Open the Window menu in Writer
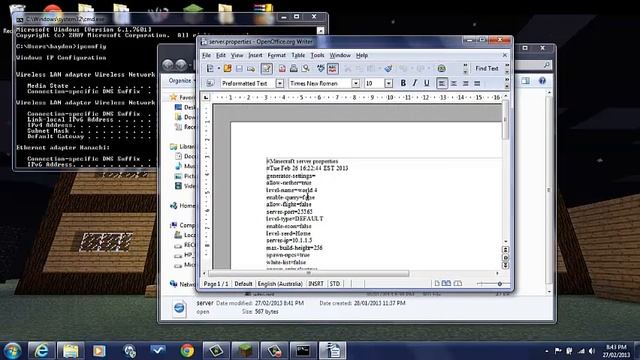640x360 pixels. click(340, 55)
